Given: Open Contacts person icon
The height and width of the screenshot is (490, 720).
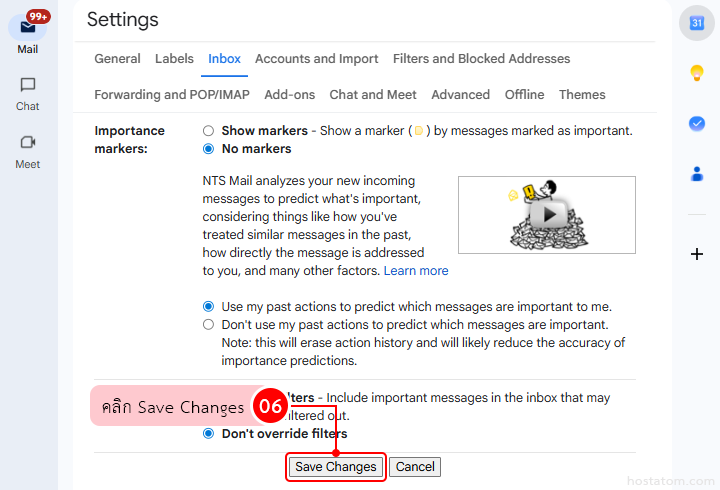Looking at the screenshot, I should pyautogui.click(x=697, y=174).
